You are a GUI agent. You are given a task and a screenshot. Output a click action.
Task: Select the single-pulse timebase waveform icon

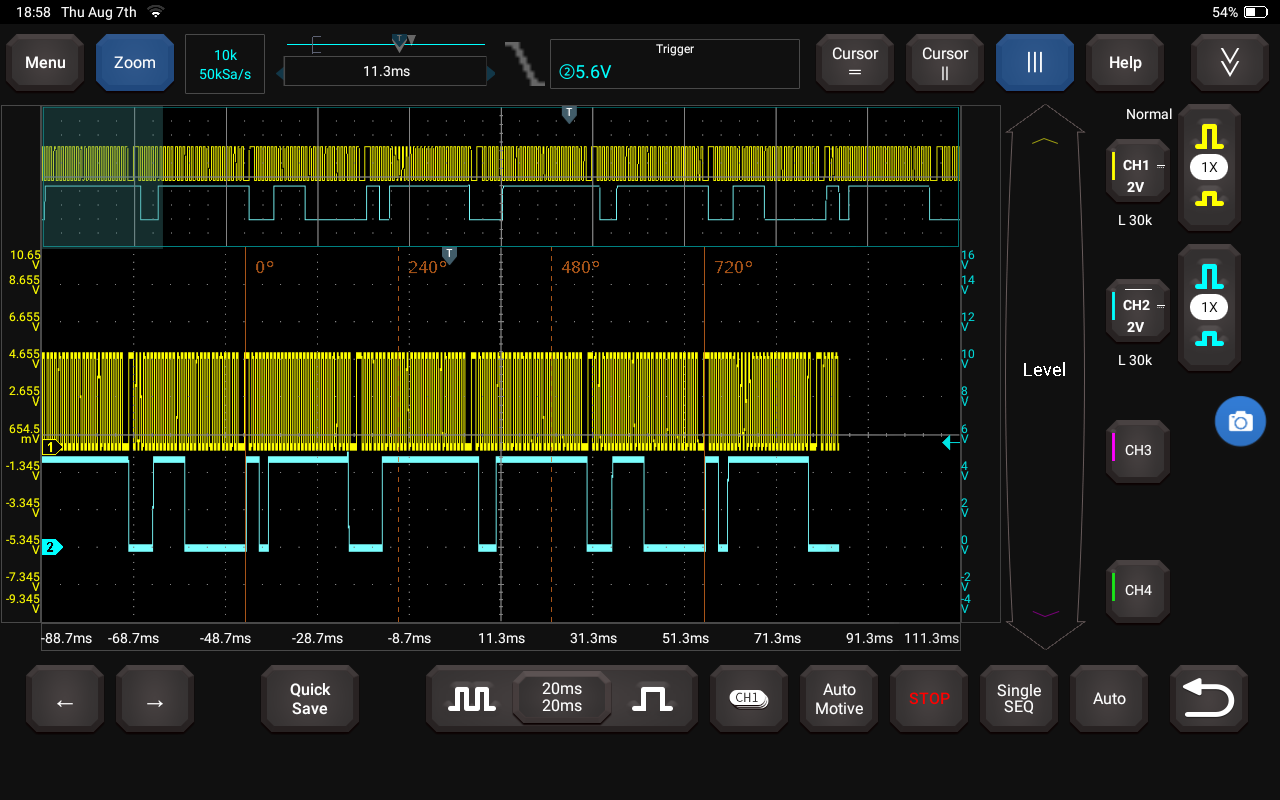tap(652, 698)
